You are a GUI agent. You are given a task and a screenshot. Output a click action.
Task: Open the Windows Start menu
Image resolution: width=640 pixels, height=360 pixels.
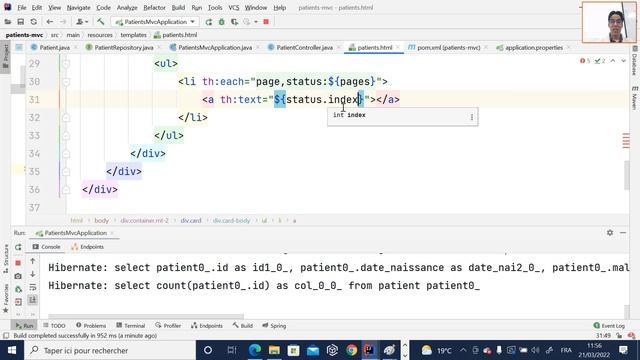pos(12,350)
